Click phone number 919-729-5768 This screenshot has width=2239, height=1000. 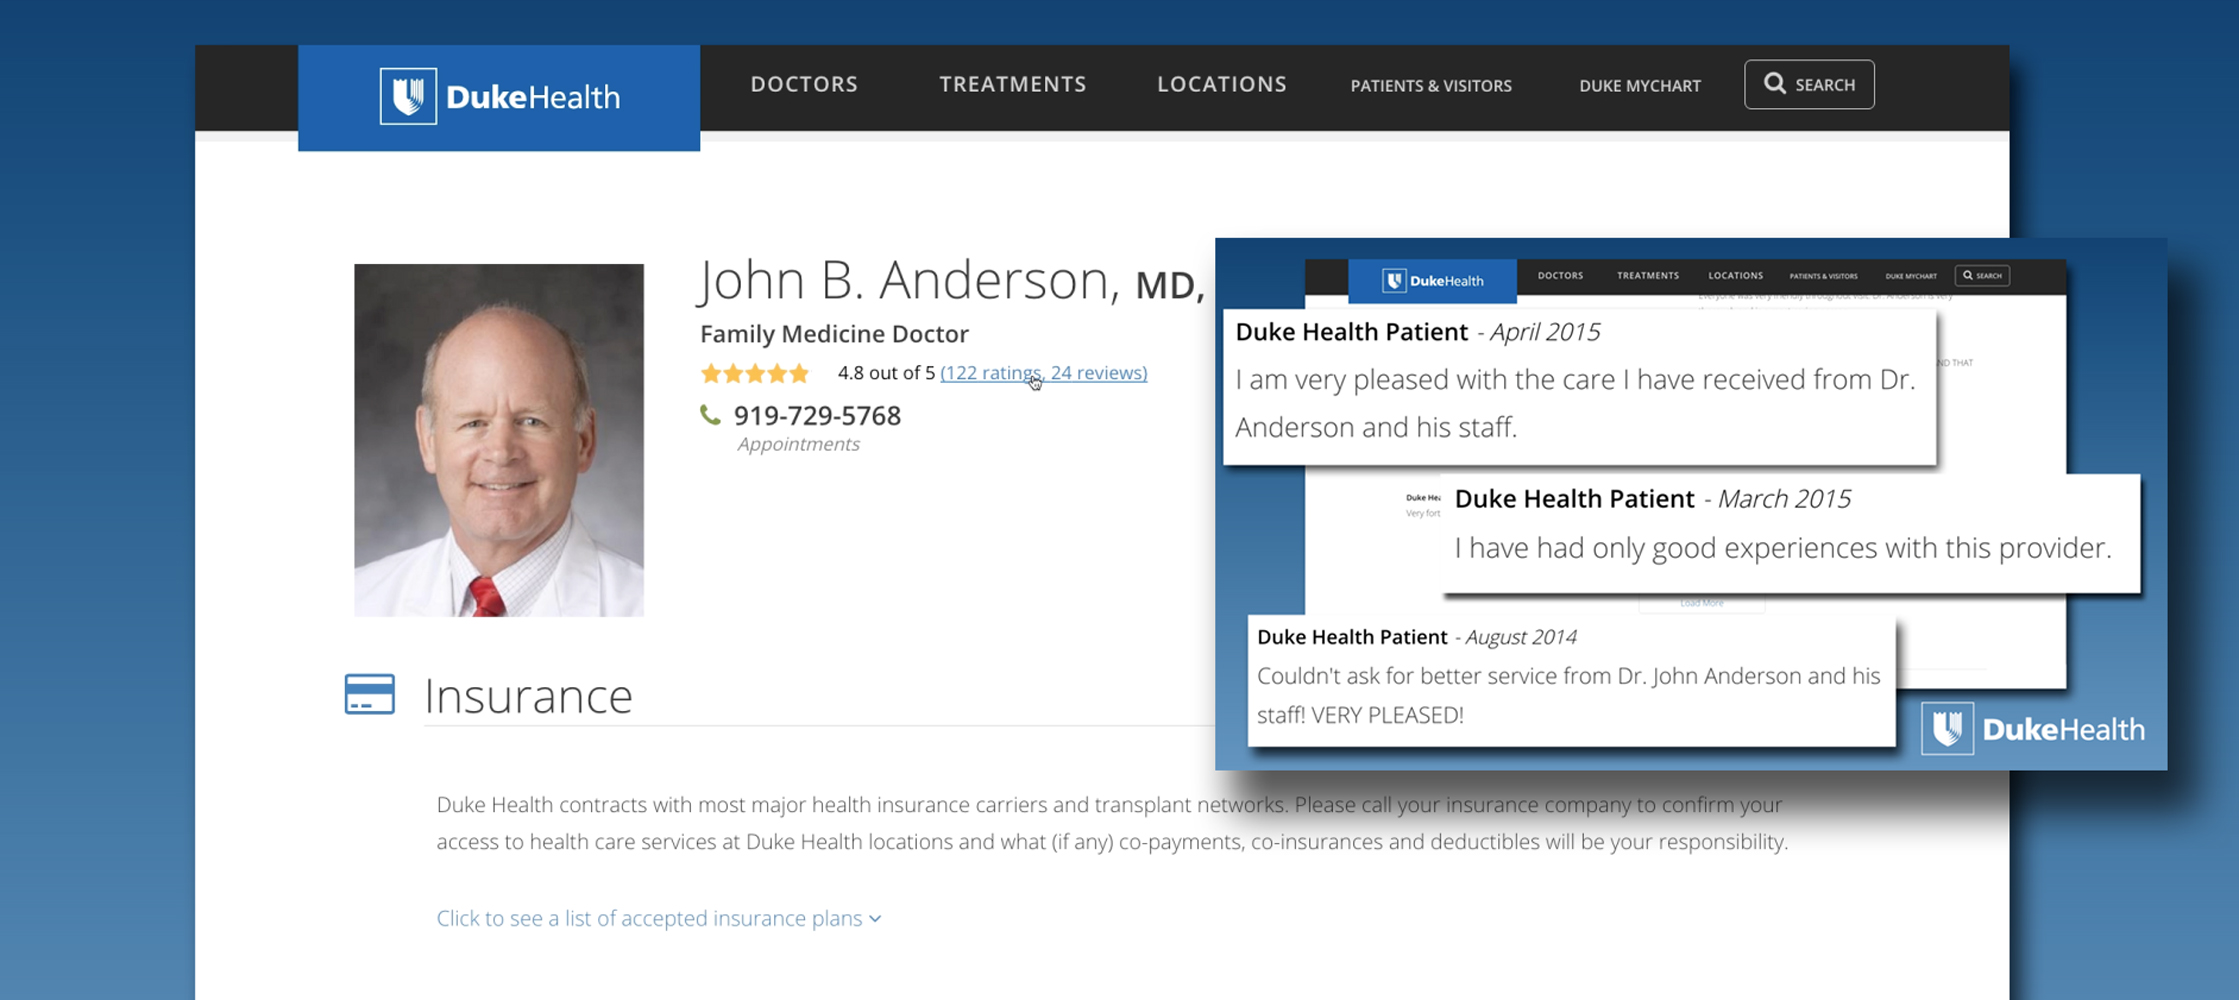[817, 415]
